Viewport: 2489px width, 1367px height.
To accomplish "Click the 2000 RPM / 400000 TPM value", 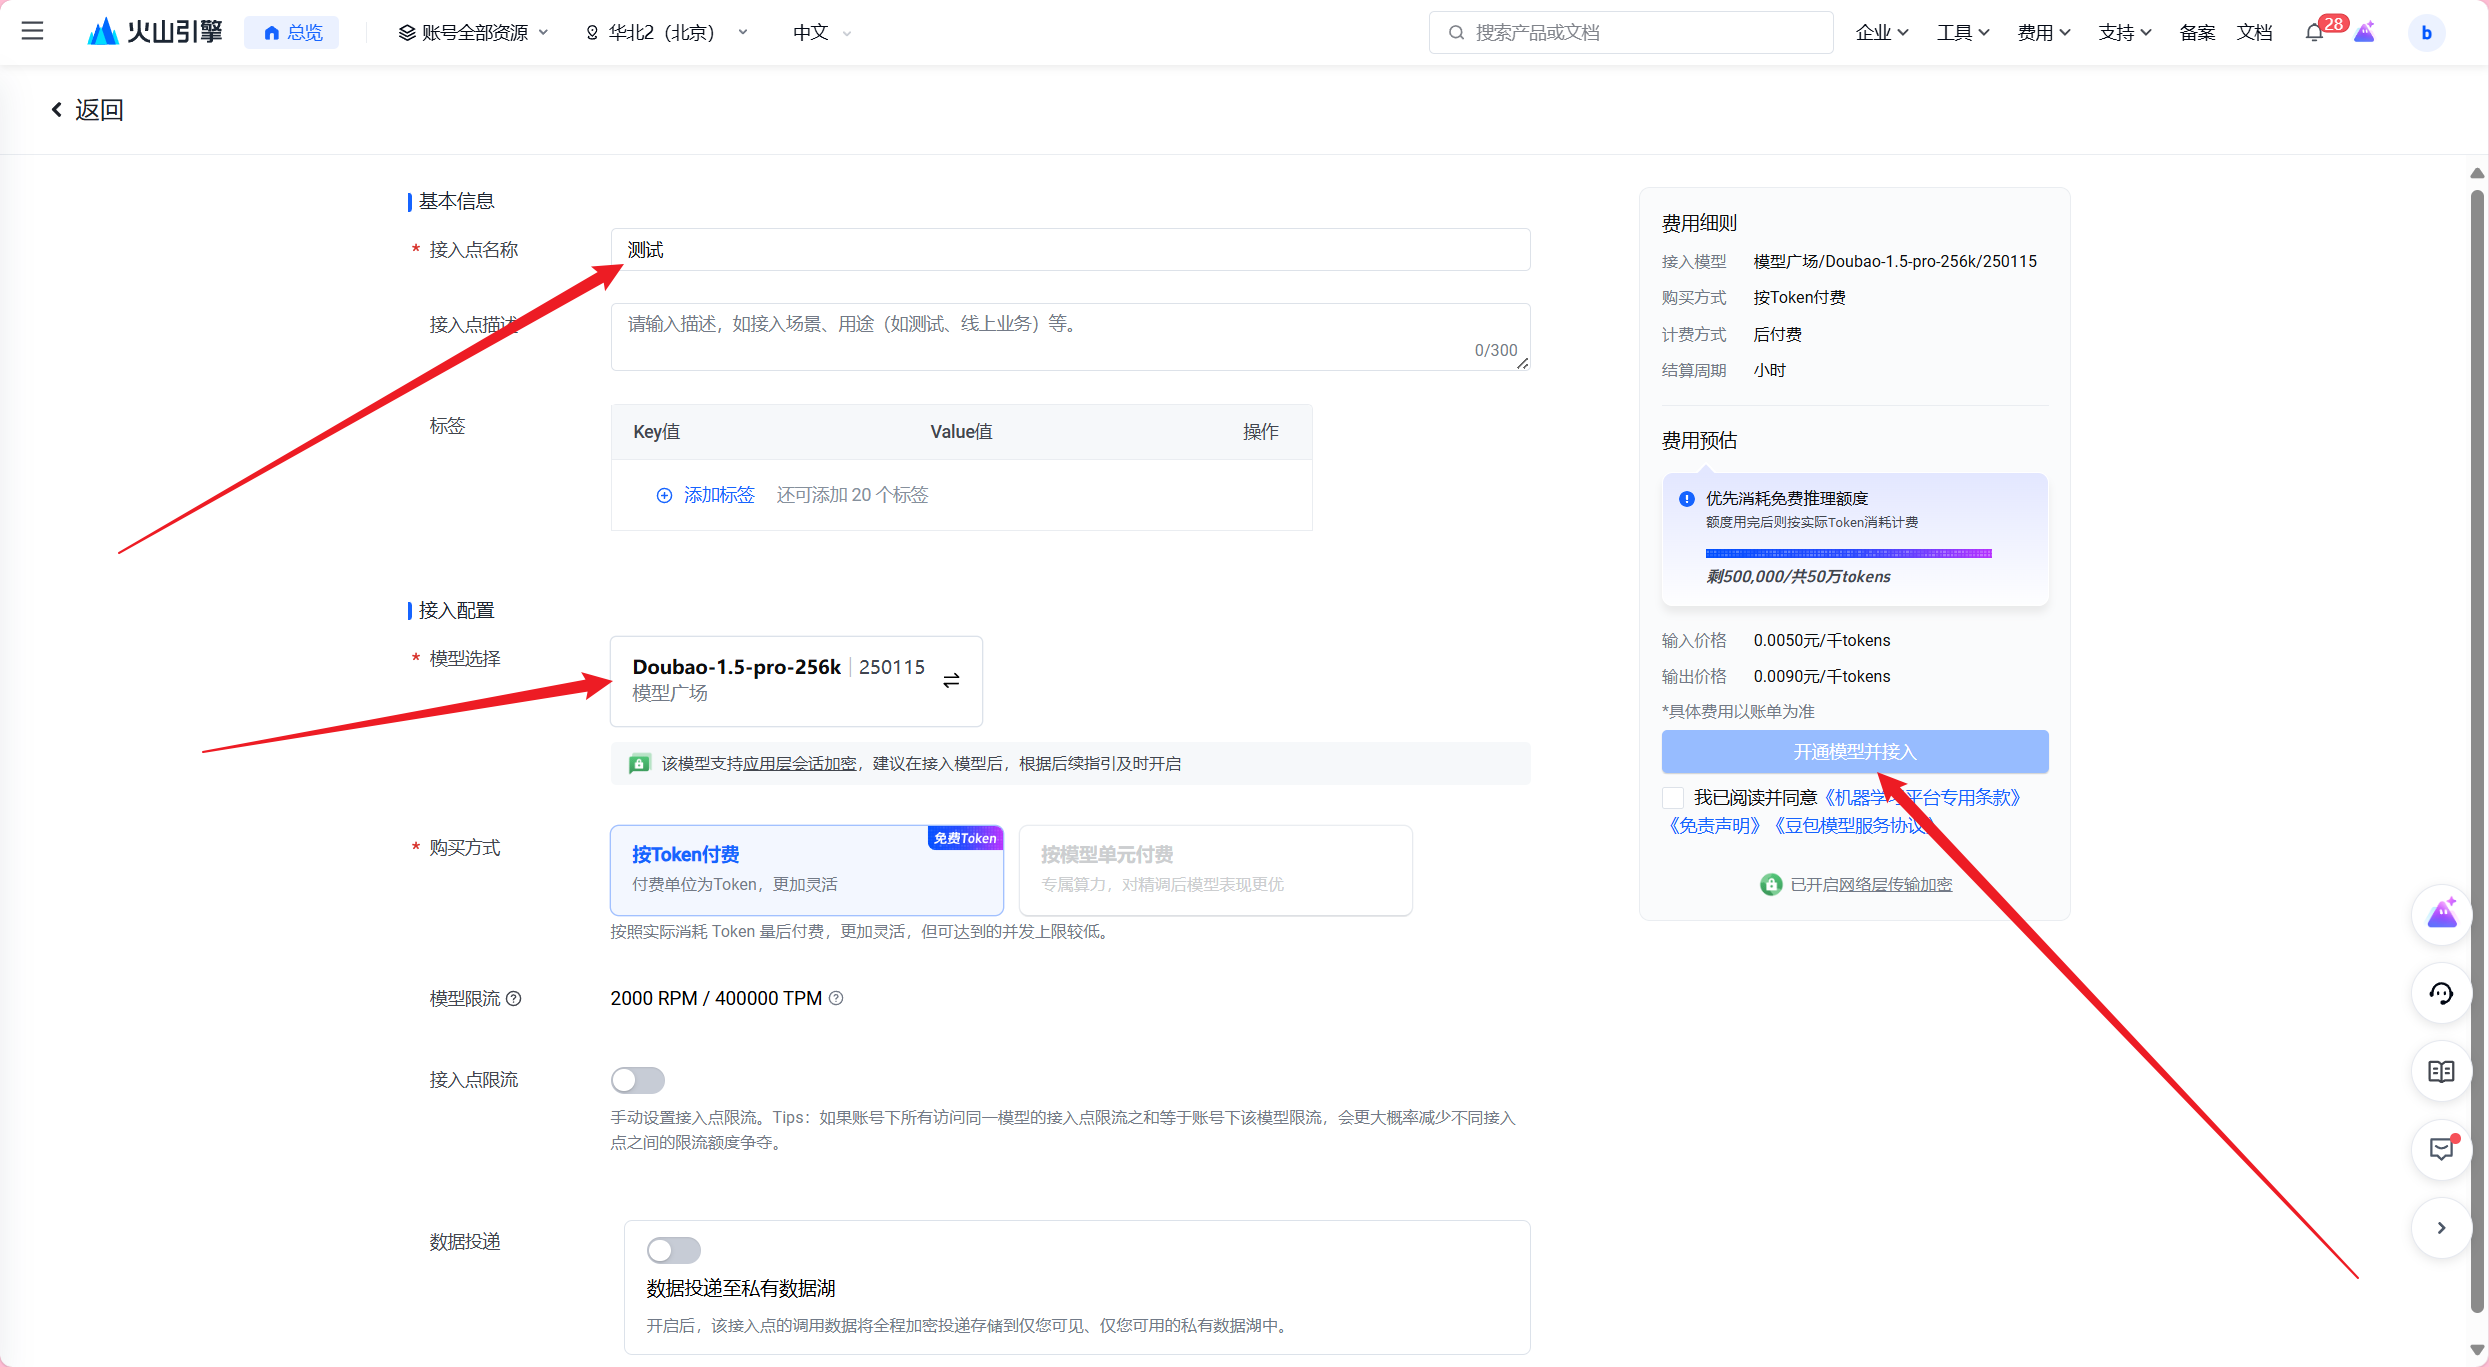I will (716, 998).
